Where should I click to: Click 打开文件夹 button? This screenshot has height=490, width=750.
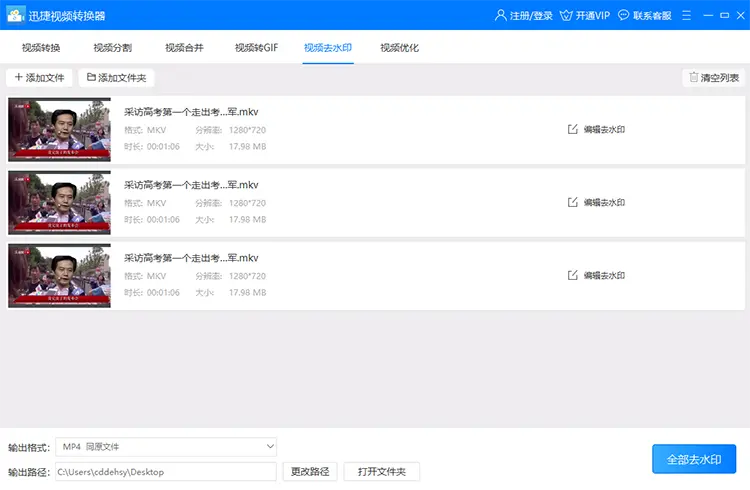click(x=382, y=472)
